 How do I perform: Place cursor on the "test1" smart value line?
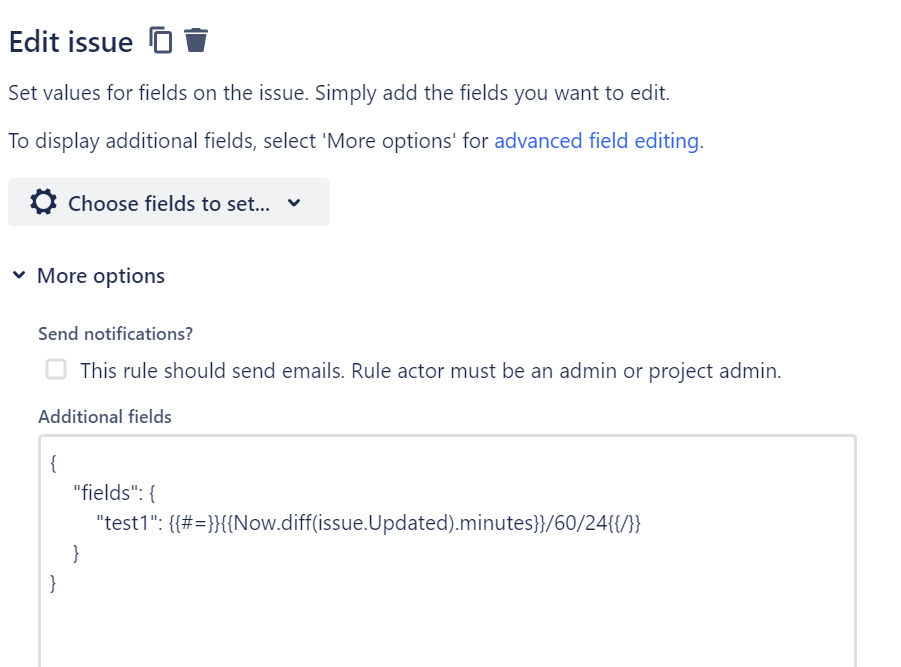(368, 523)
